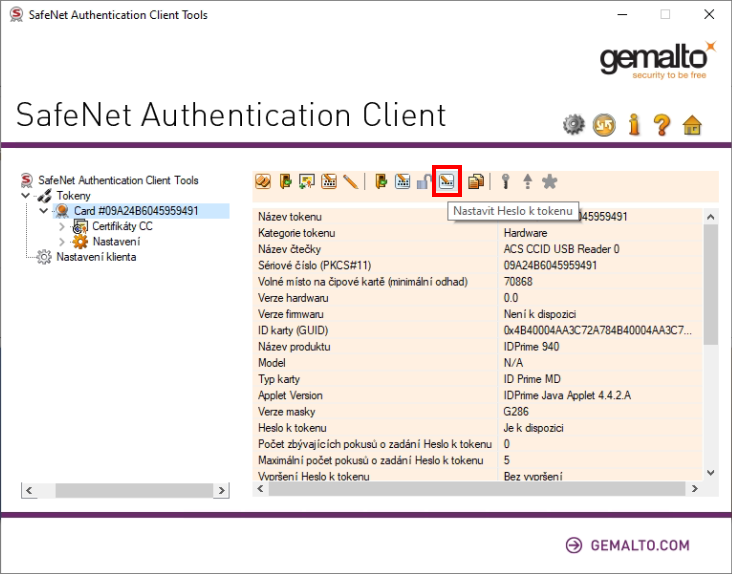The image size is (732, 574).
Task: Click the 'Není k dispozici' firmware value
Action: pos(540,314)
